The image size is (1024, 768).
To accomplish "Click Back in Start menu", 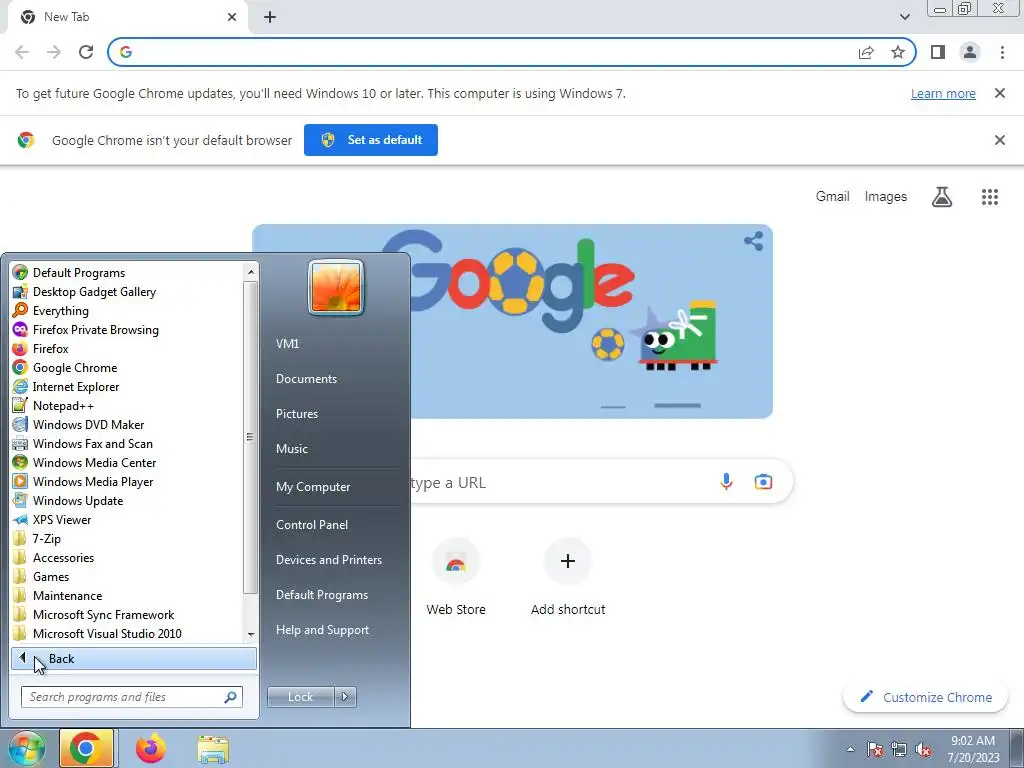I will click(x=134, y=659).
